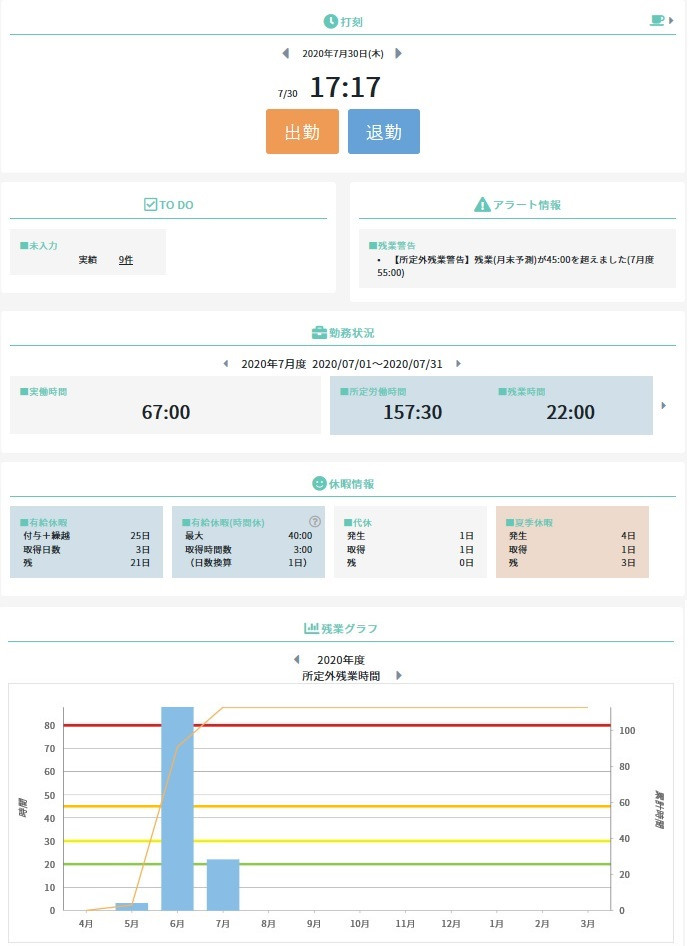Screen dimensions: 689x946
Task: Click the TO DO checkbox icon
Action: pyautogui.click(x=151, y=204)
